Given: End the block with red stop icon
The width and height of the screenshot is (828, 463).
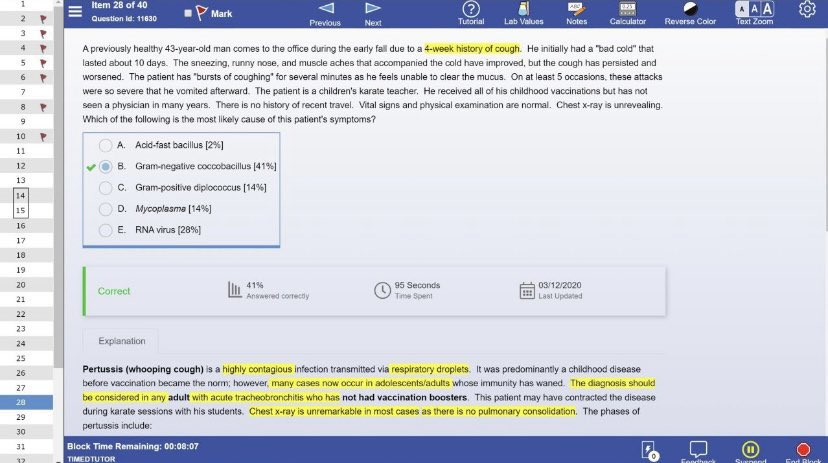Looking at the screenshot, I should [x=803, y=449].
